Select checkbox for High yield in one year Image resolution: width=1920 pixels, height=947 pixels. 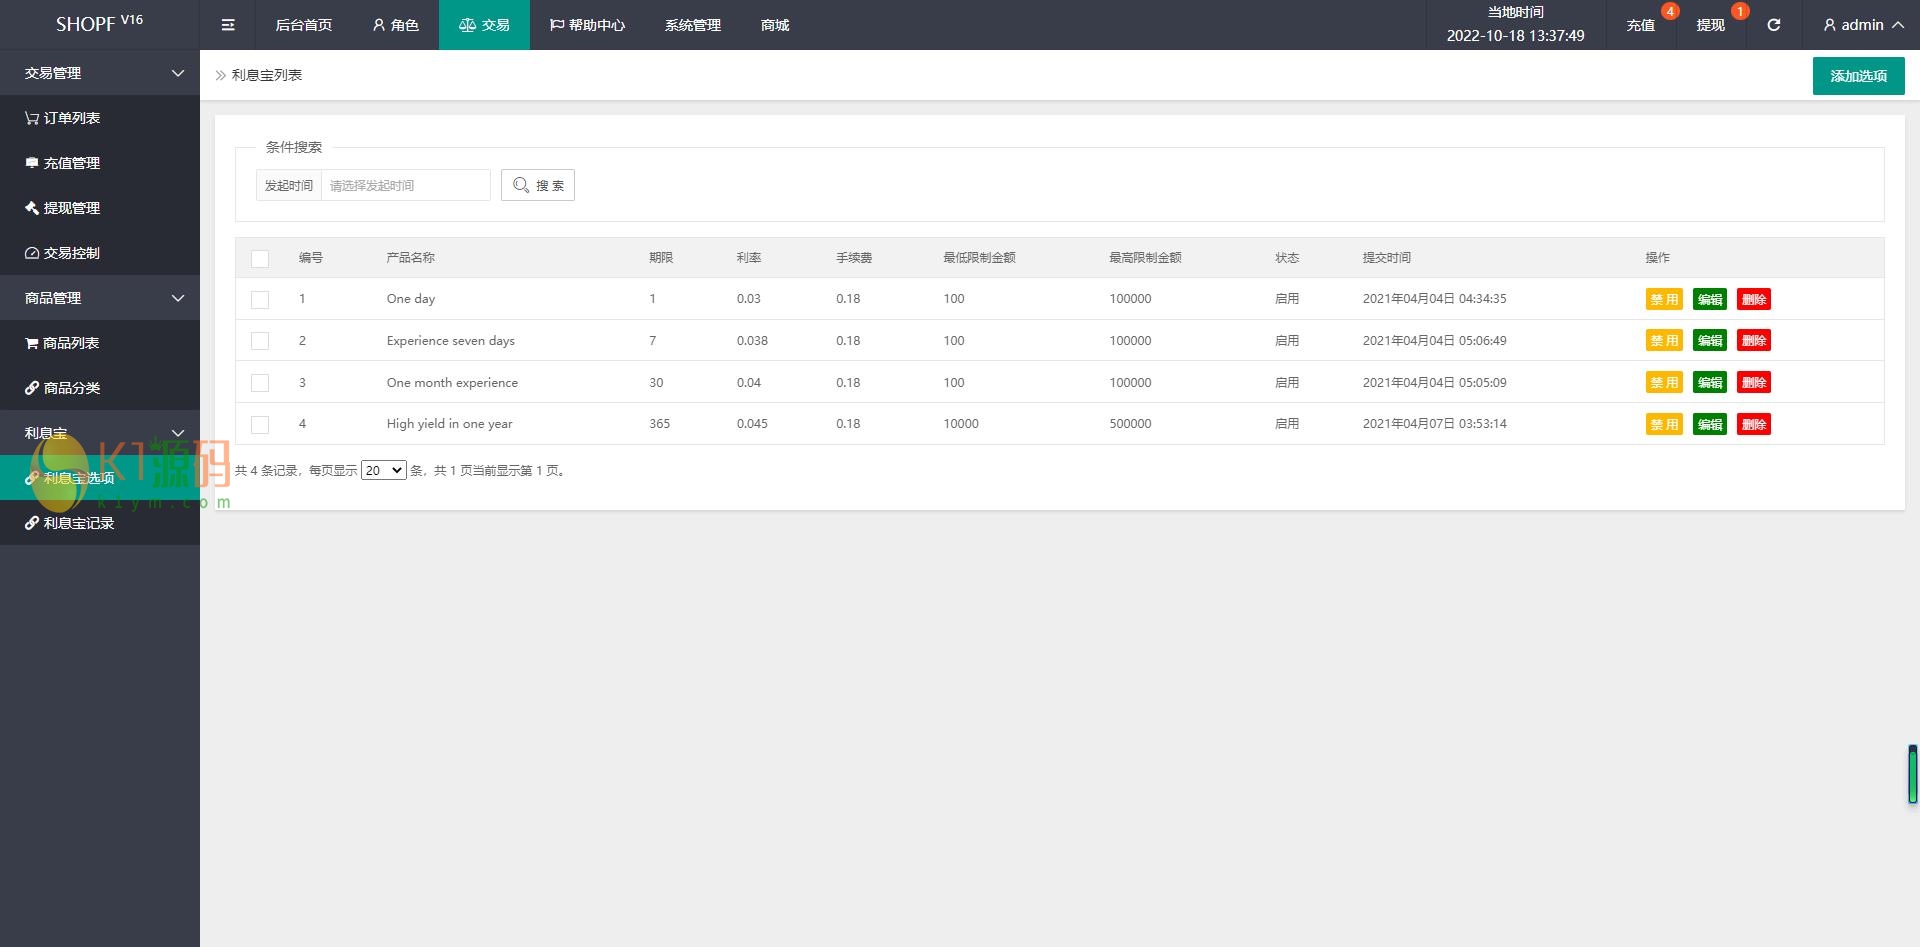tap(260, 425)
